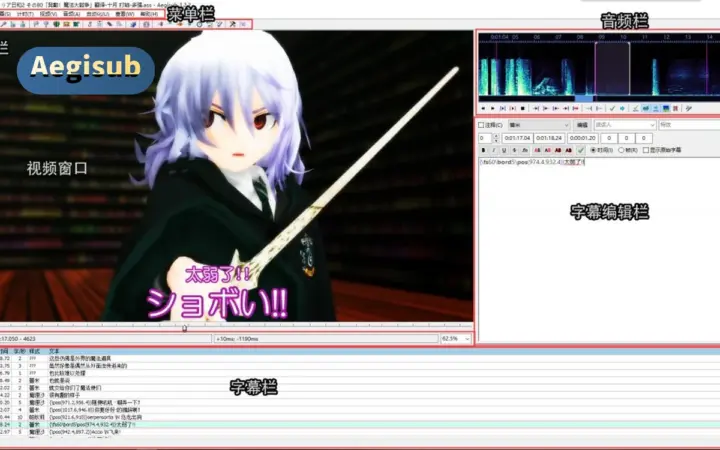
Task: Click the selected region in the audio spectrogram
Action: point(612,68)
